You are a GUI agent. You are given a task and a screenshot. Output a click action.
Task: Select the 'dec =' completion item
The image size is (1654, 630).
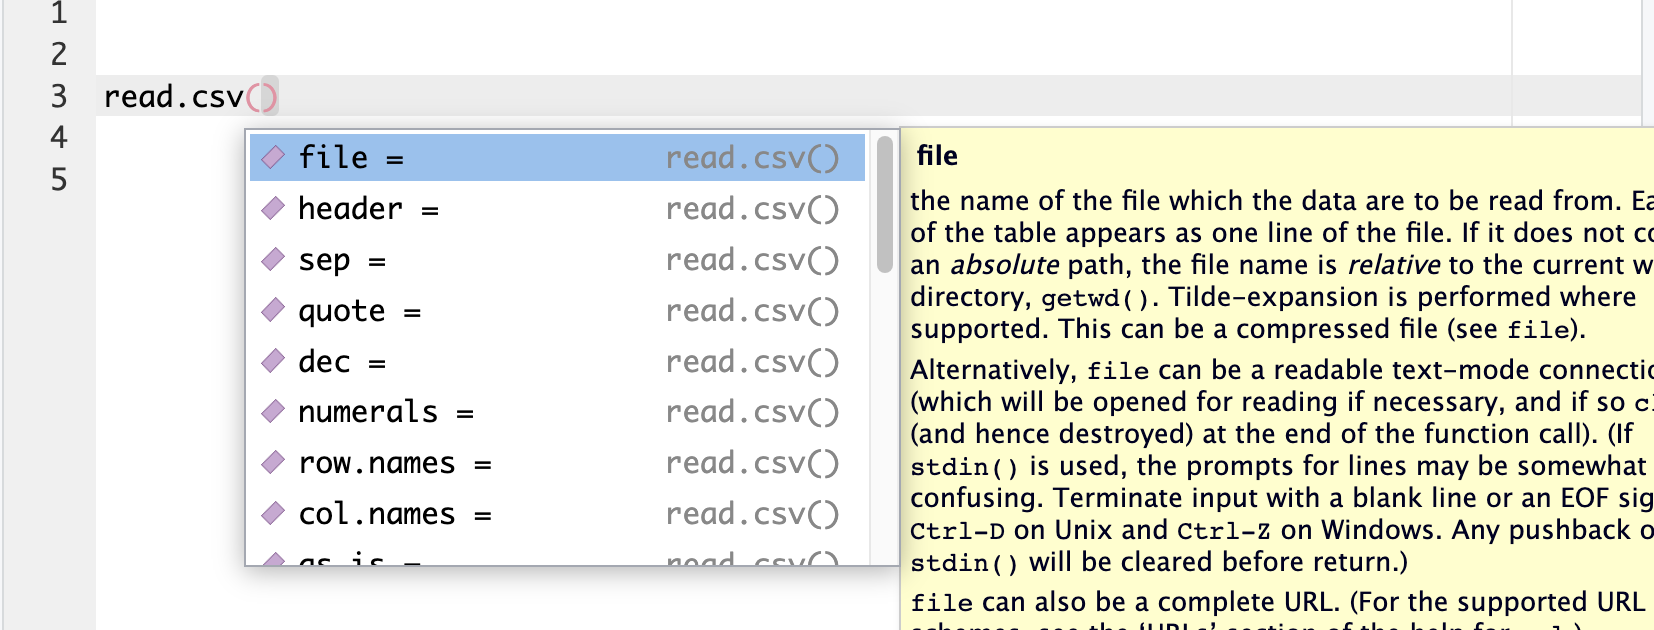click(557, 361)
